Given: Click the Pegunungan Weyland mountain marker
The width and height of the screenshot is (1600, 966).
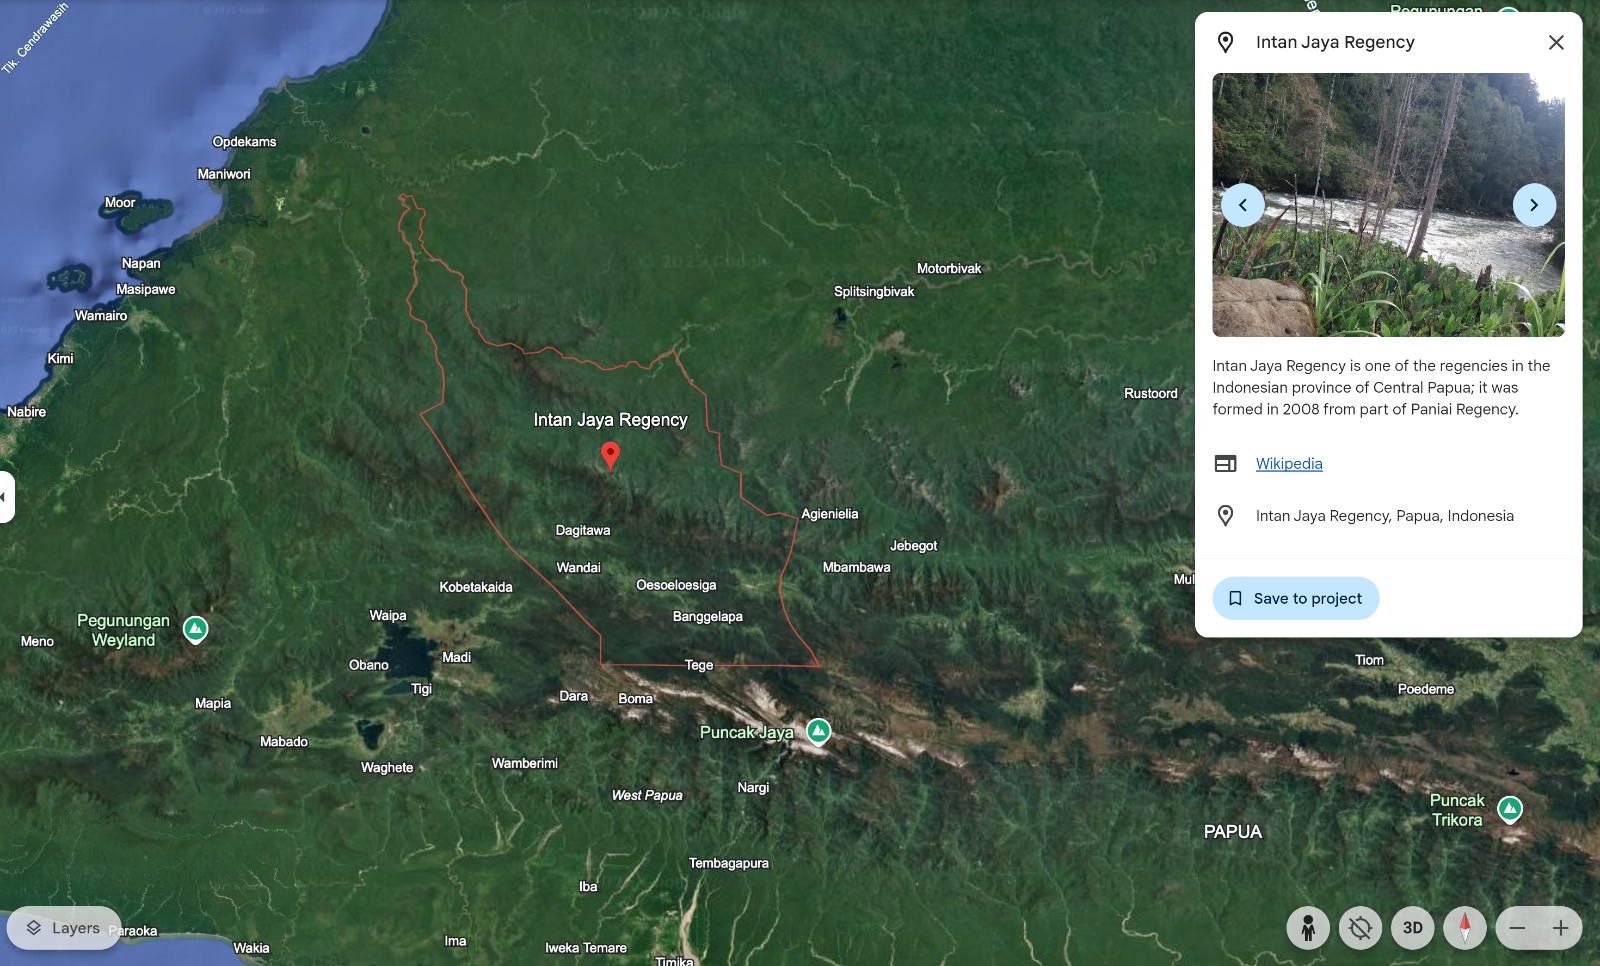Looking at the screenshot, I should pyautogui.click(x=196, y=629).
